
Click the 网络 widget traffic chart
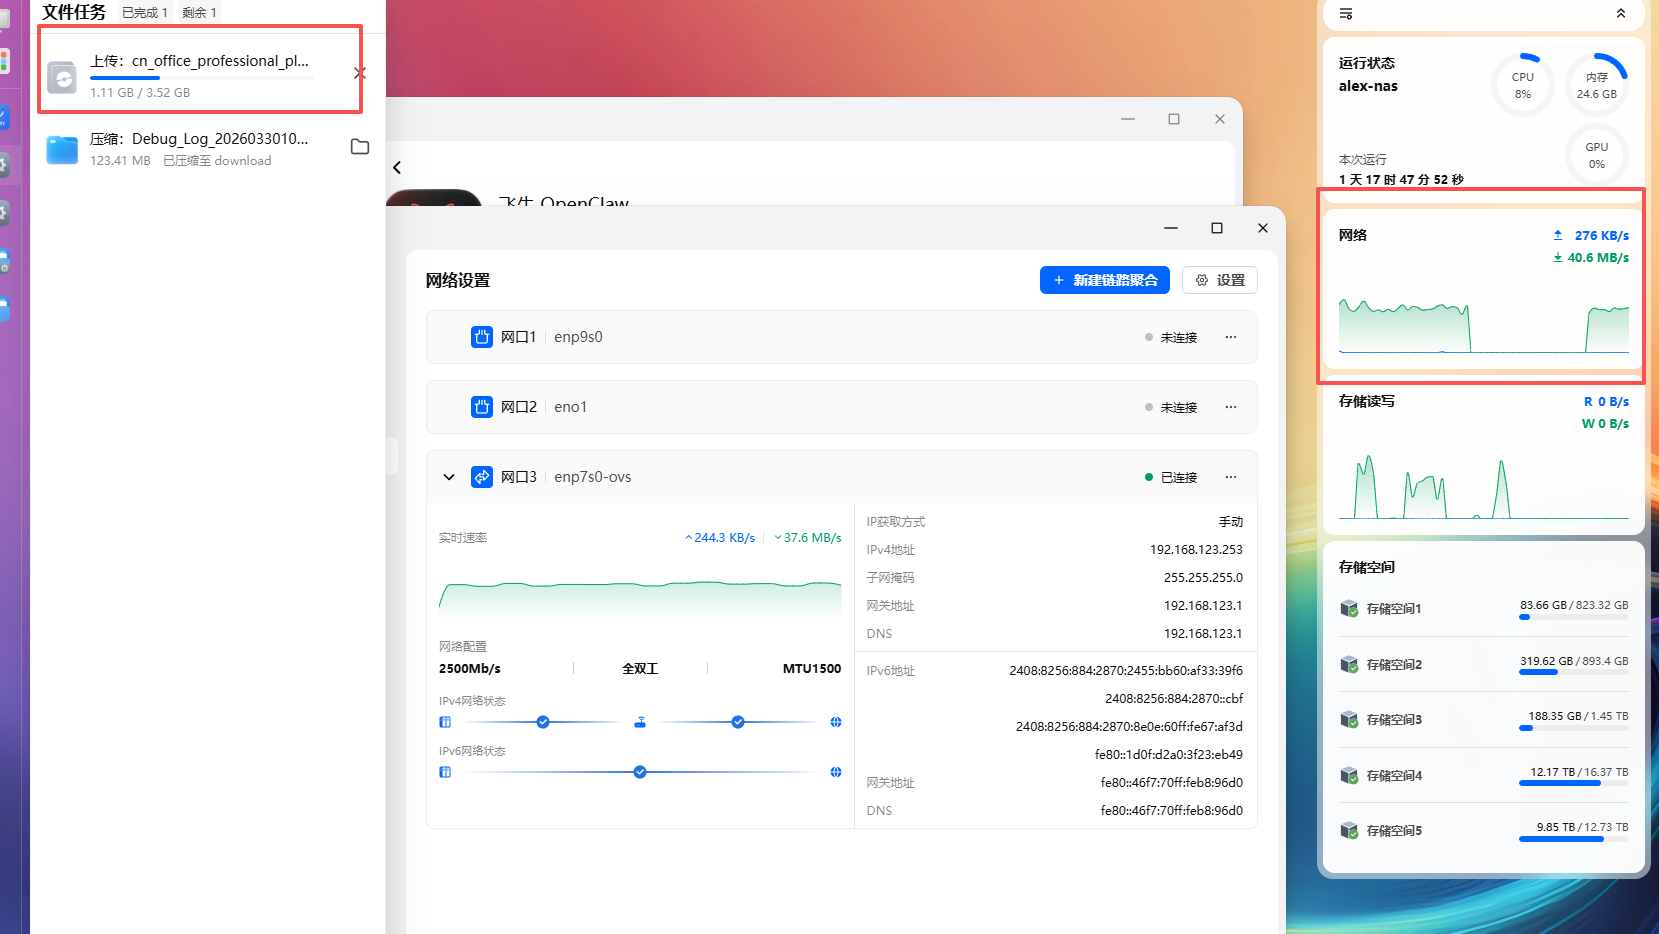pos(1484,325)
